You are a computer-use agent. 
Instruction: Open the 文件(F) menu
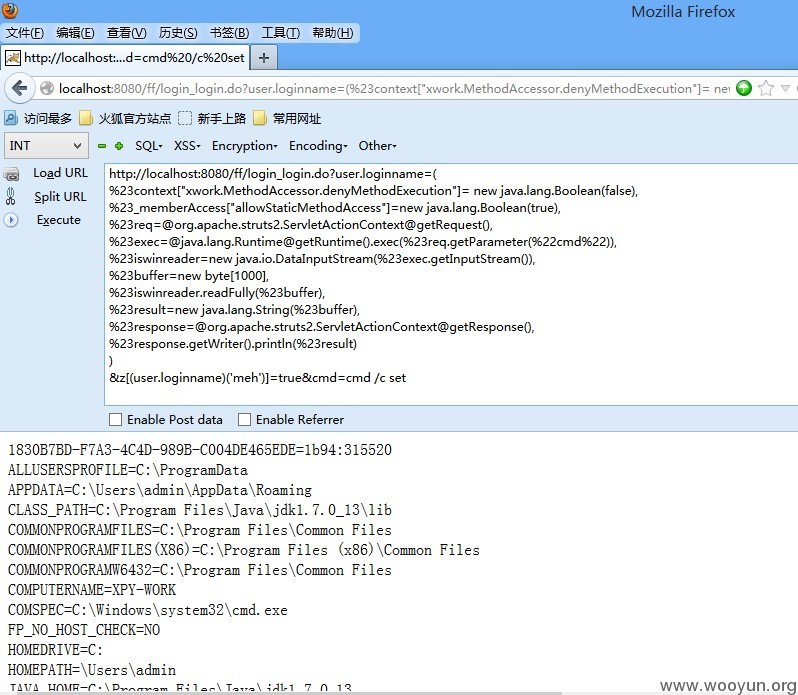point(24,33)
